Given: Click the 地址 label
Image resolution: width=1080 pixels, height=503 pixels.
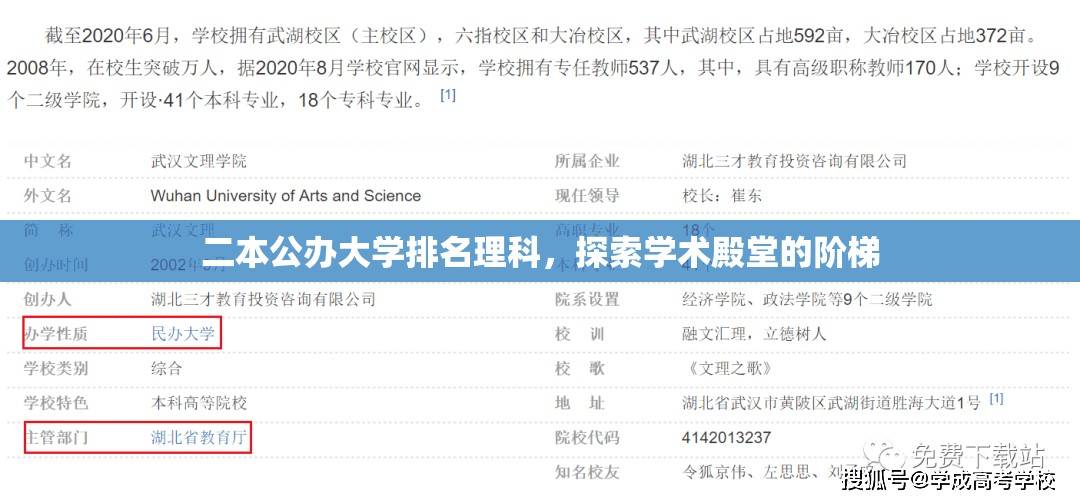Looking at the screenshot, I should coord(580,402).
